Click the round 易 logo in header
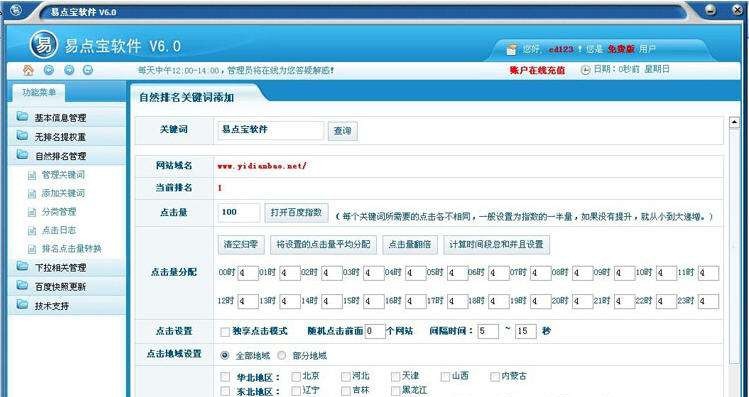Screen dimensions: 749x397 44,45
